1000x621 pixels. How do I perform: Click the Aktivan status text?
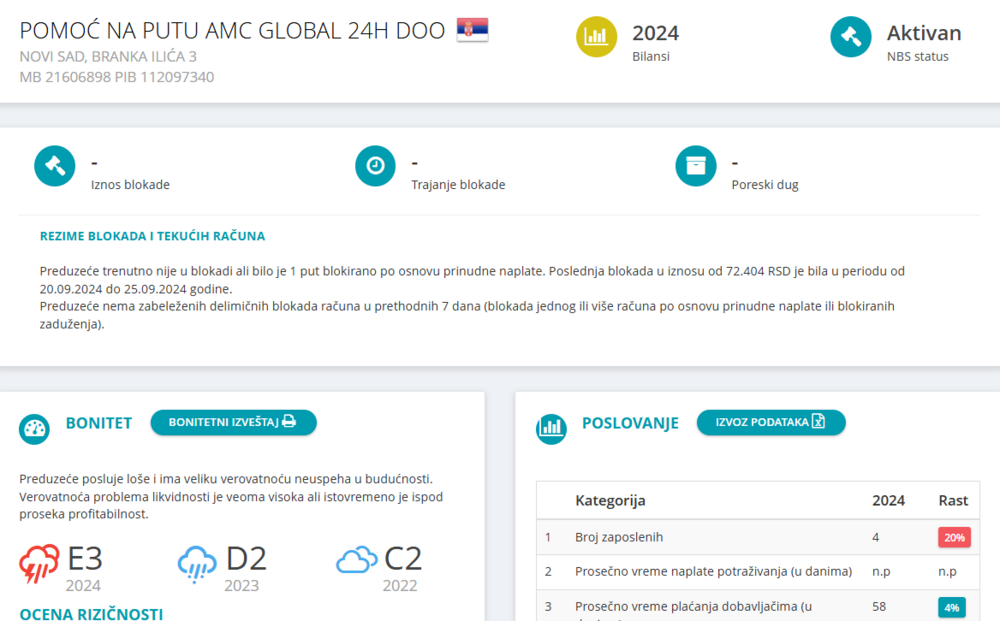(924, 33)
